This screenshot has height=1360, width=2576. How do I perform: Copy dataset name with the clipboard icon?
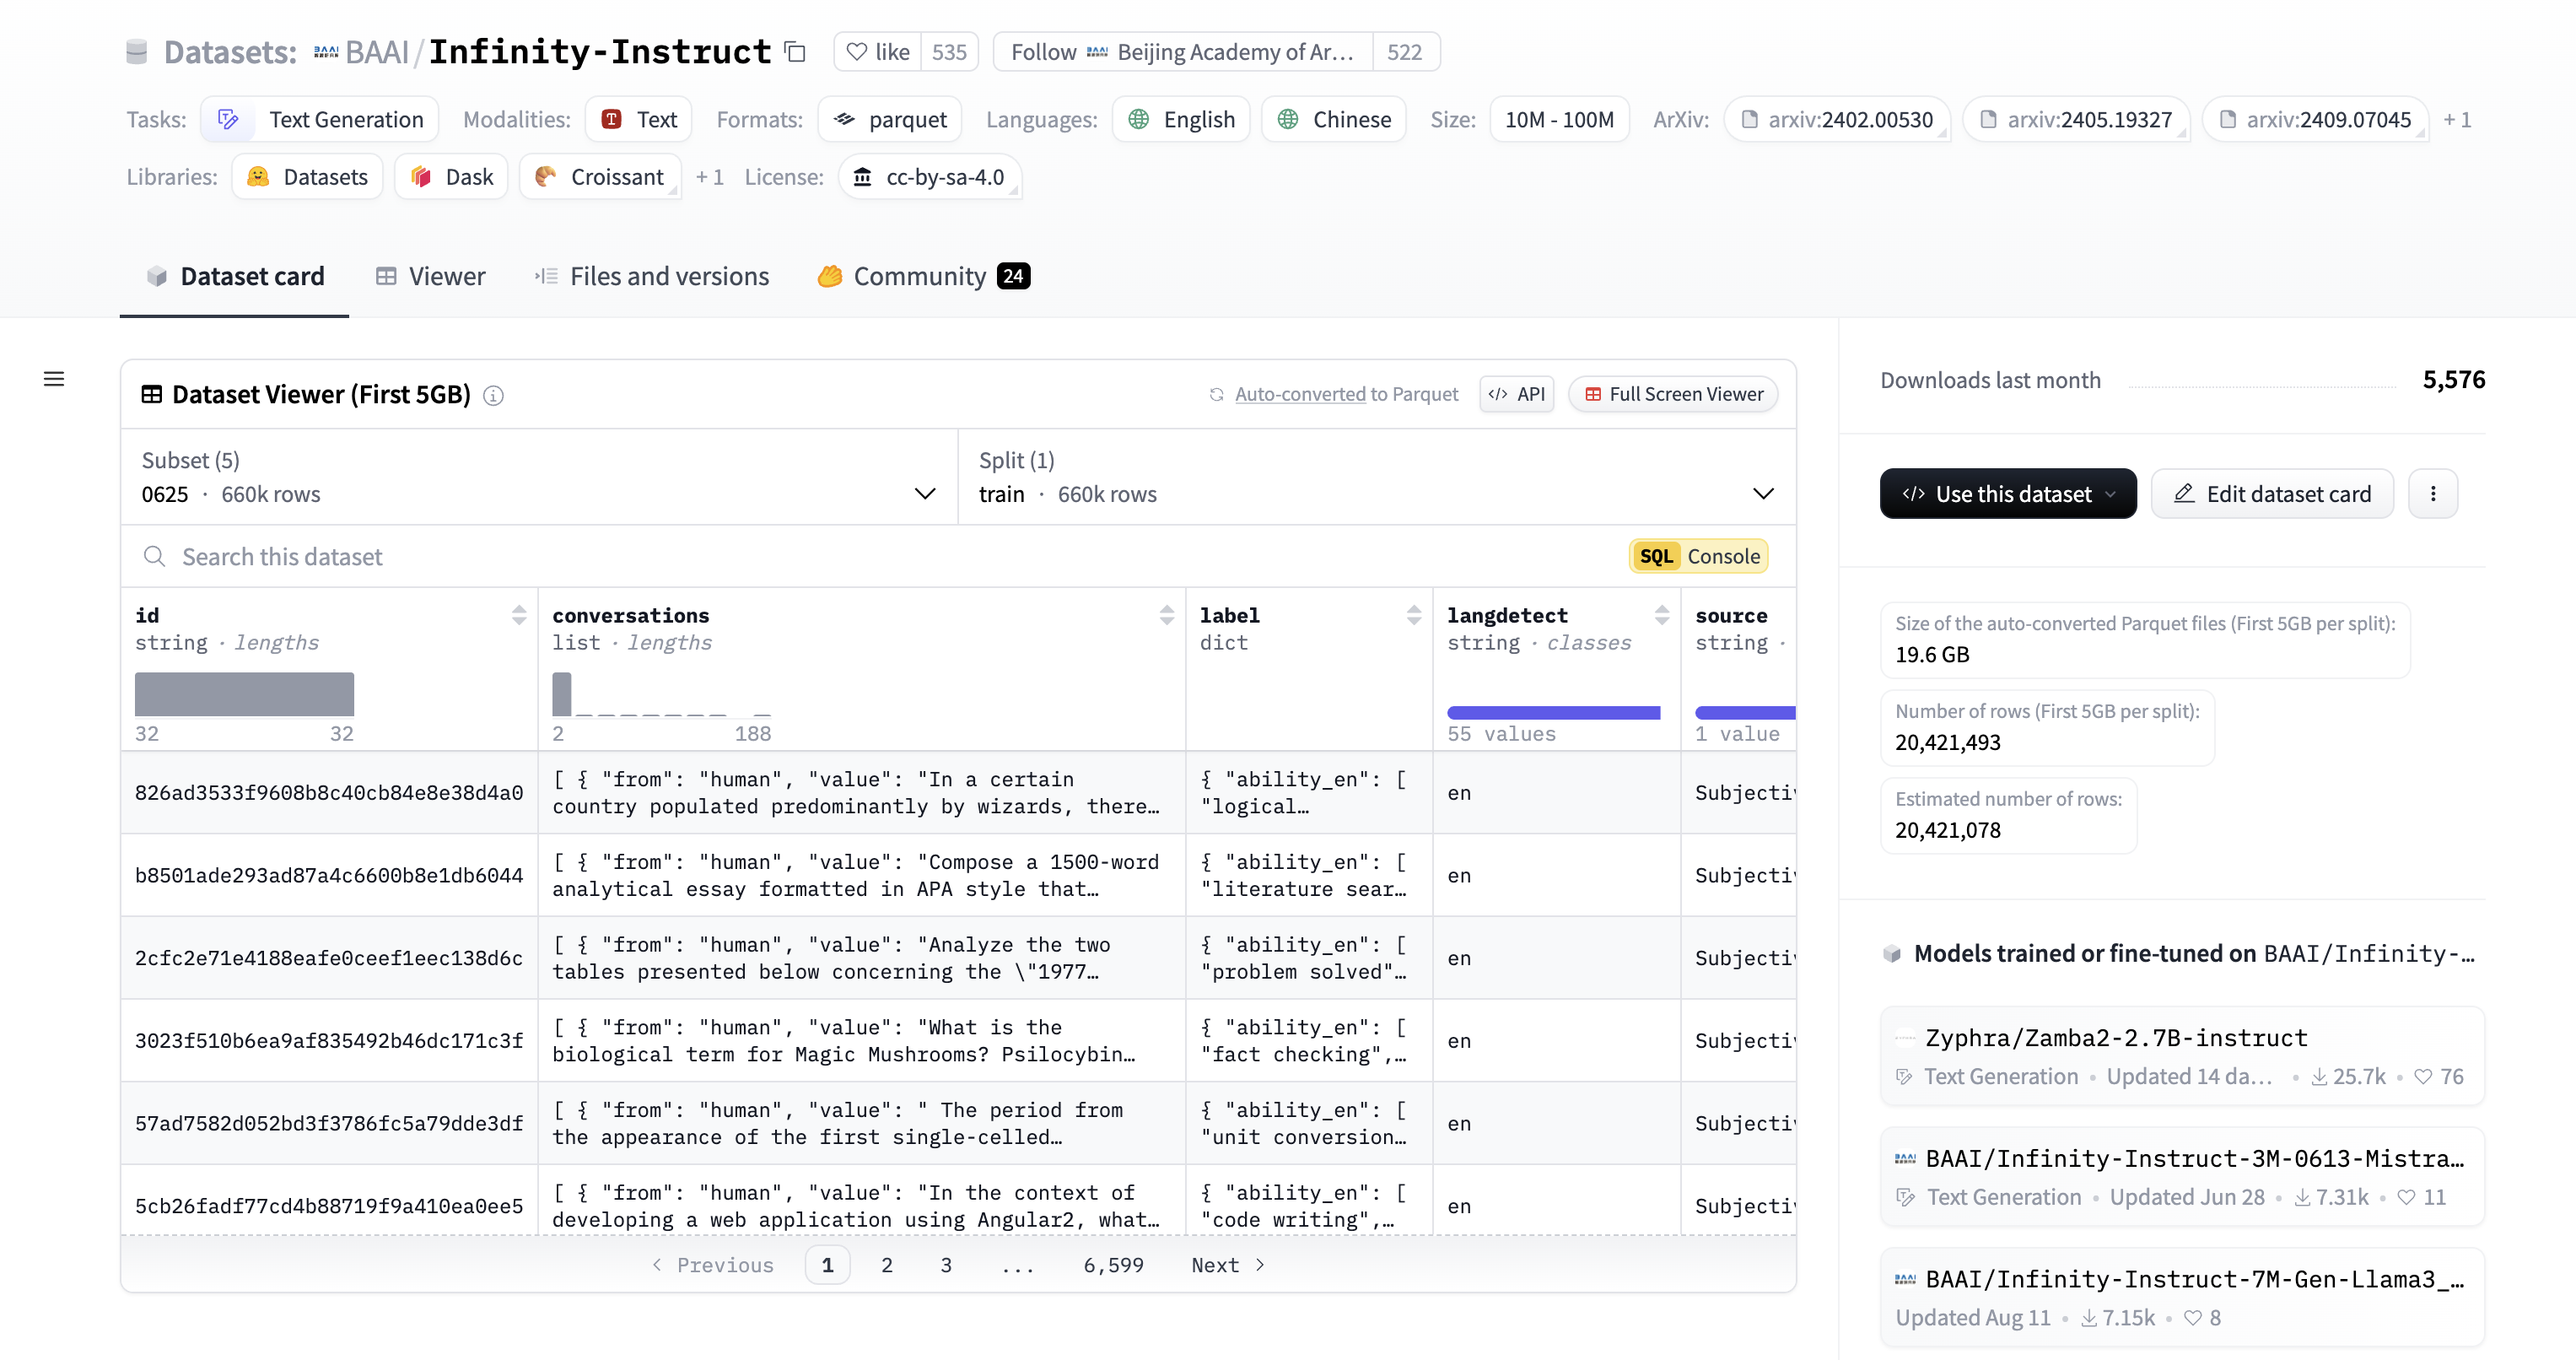click(x=795, y=51)
